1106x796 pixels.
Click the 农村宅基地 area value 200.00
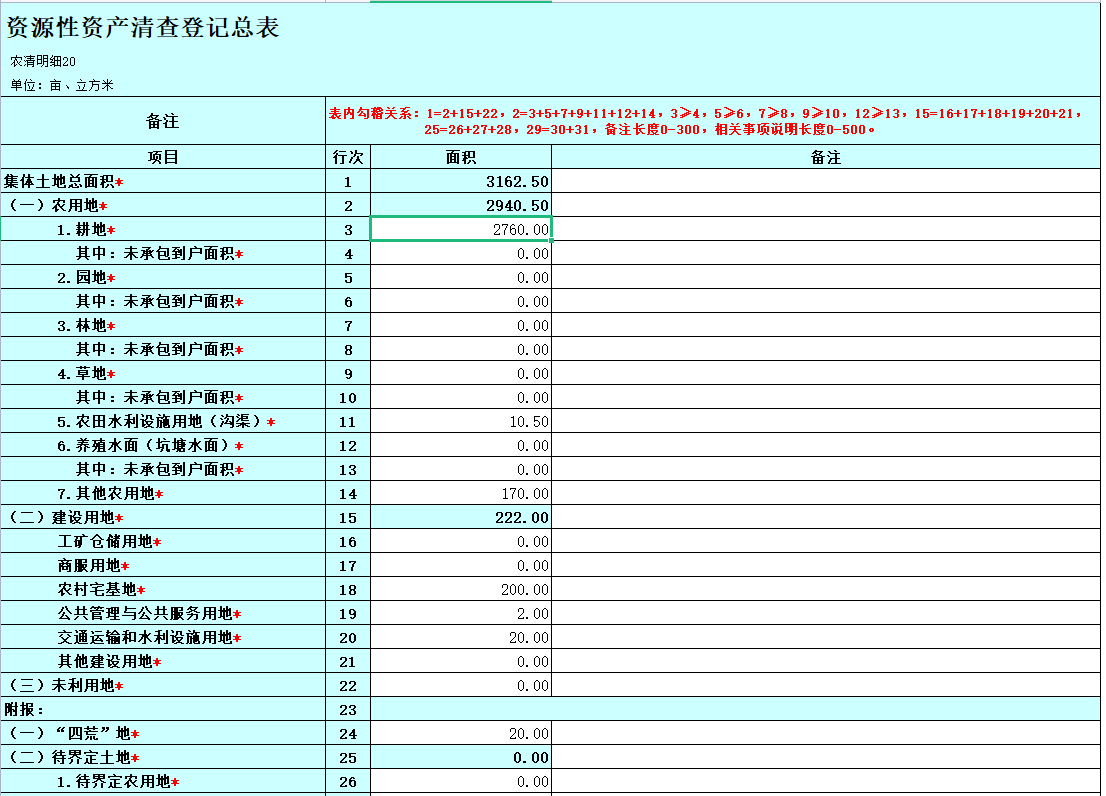(x=525, y=589)
